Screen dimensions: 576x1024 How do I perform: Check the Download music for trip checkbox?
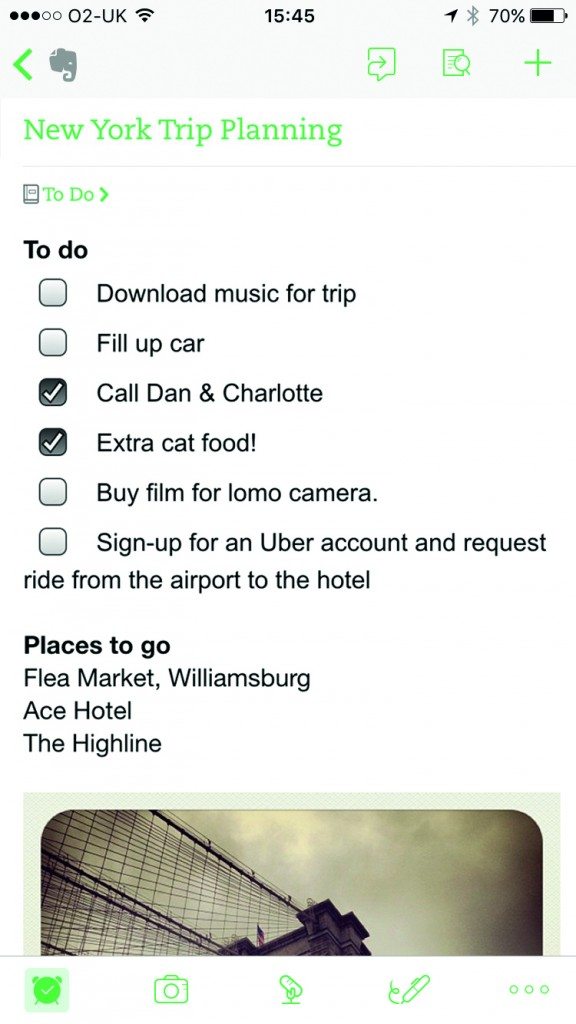click(52, 293)
